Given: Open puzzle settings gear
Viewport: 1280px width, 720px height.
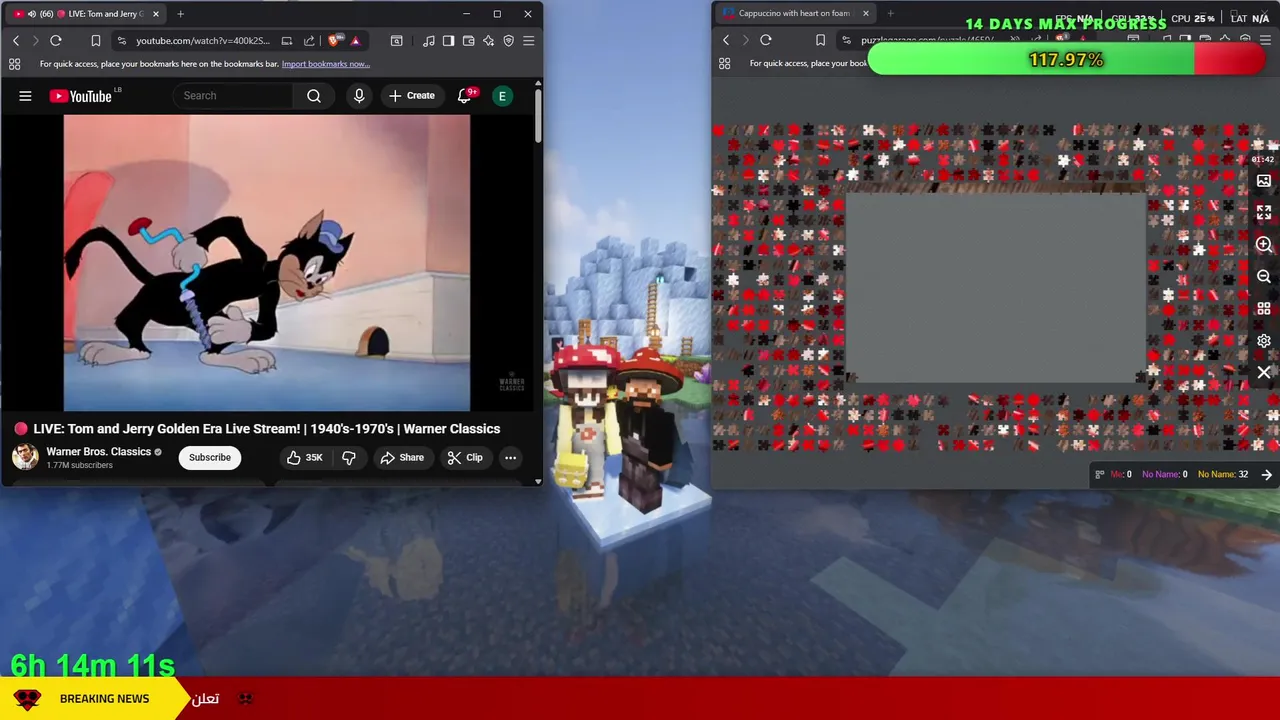Looking at the screenshot, I should [x=1264, y=341].
